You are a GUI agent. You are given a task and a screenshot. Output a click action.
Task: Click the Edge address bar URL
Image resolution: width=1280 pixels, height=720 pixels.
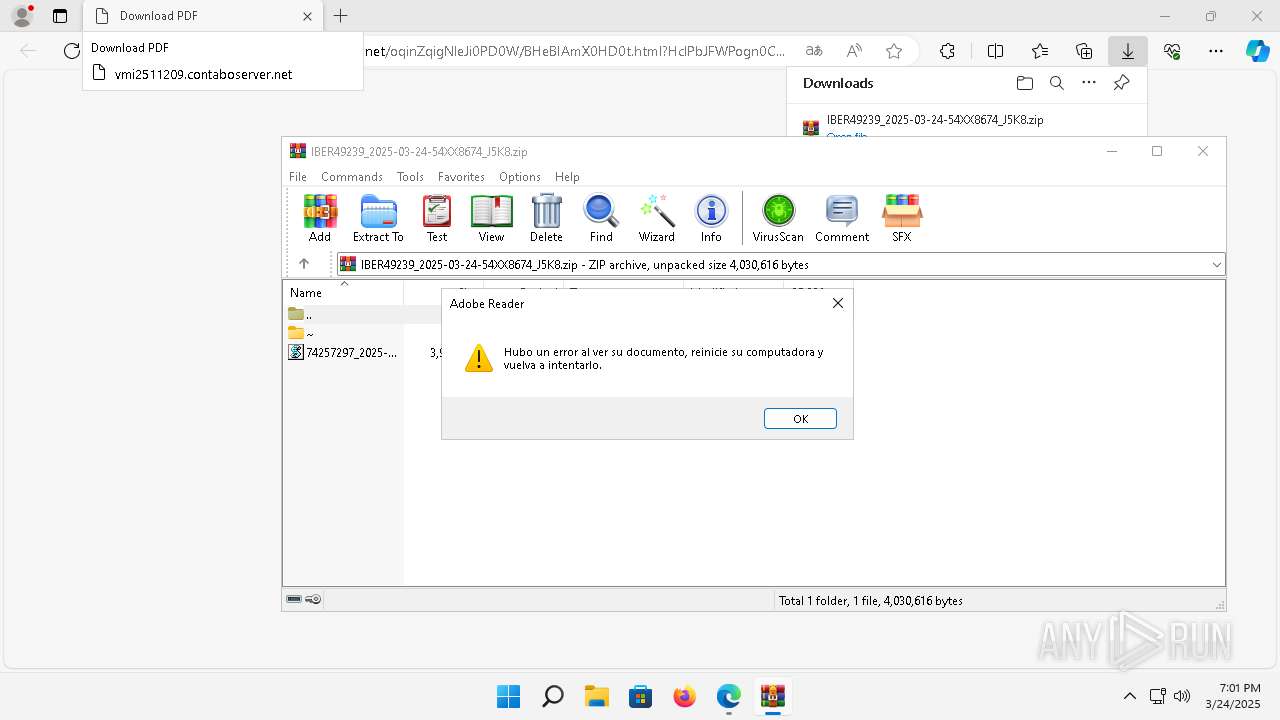tap(577, 51)
